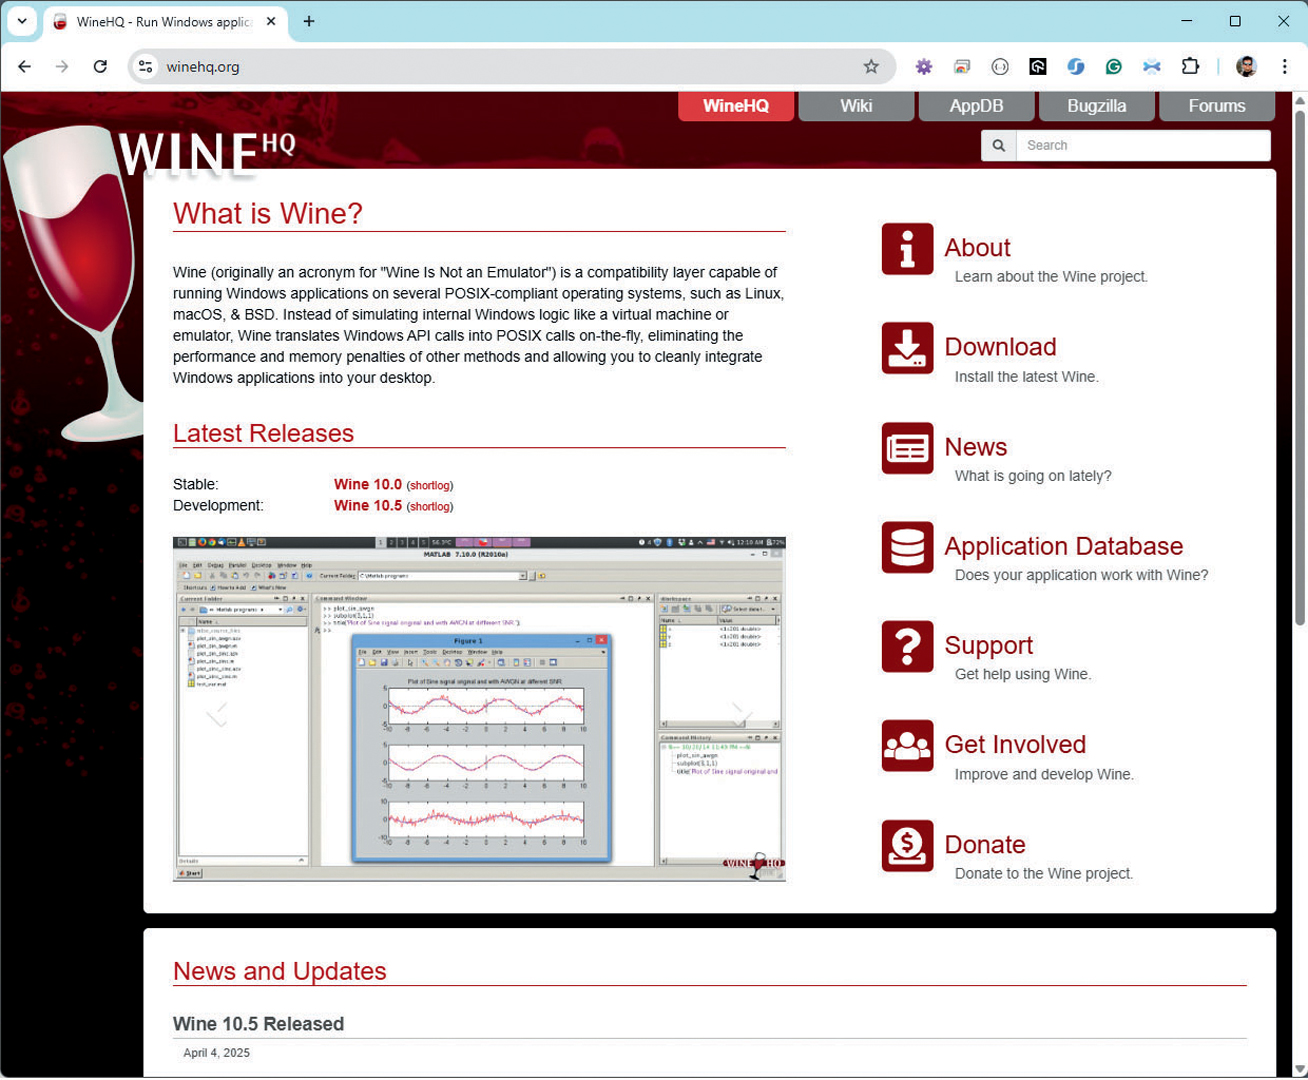Open the AppDB tab
This screenshot has height=1080, width=1308.
pyautogui.click(x=976, y=106)
